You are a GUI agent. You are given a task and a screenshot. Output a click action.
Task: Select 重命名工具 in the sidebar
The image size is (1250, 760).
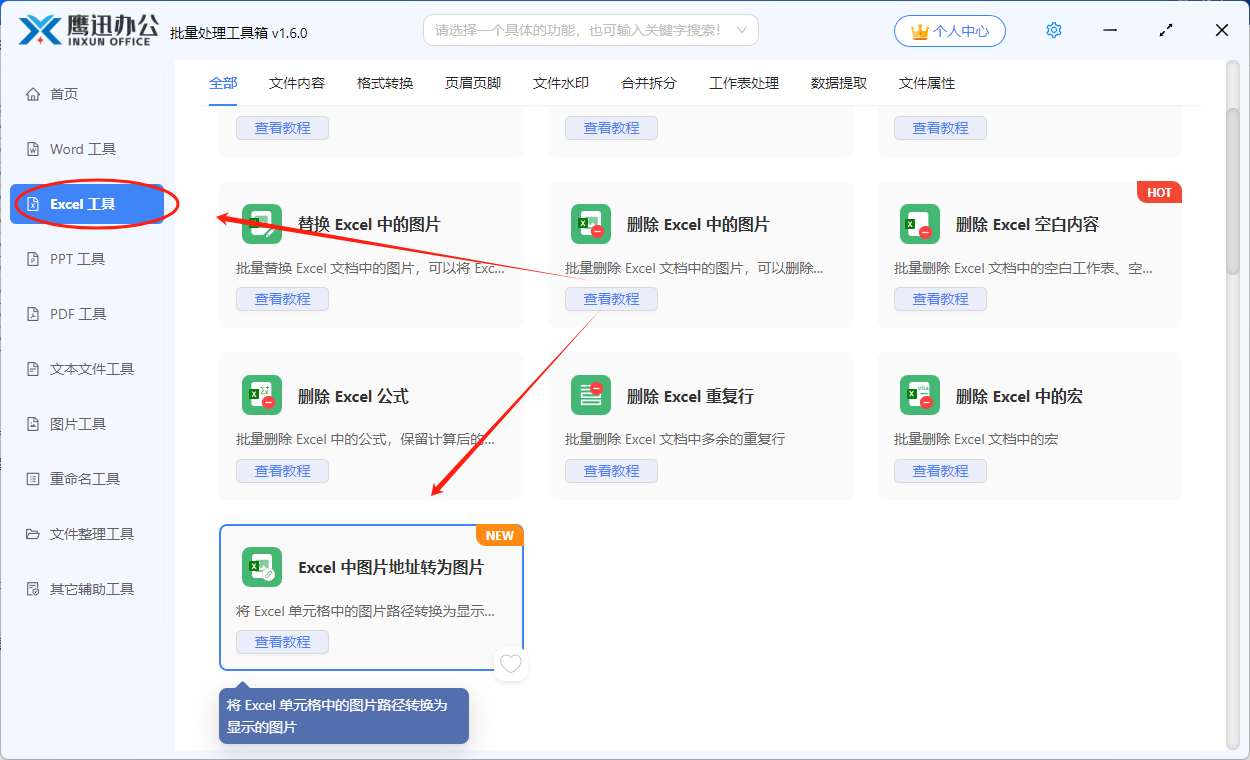(85, 479)
